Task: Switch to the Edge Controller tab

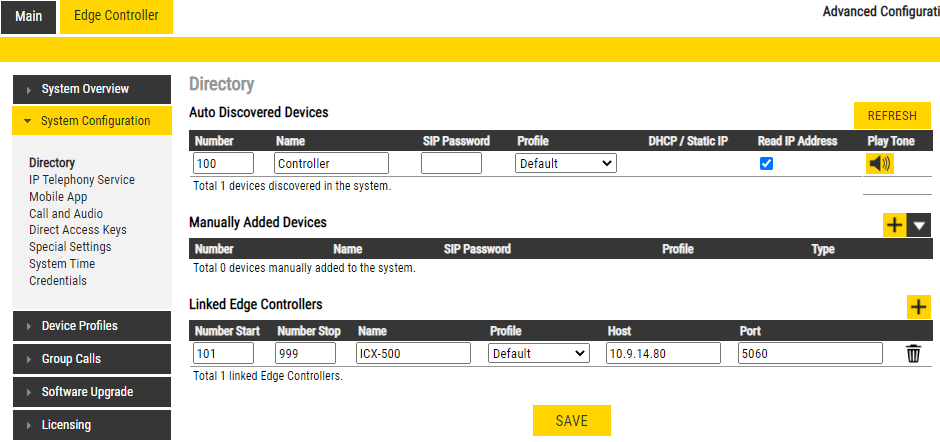Action: (116, 16)
